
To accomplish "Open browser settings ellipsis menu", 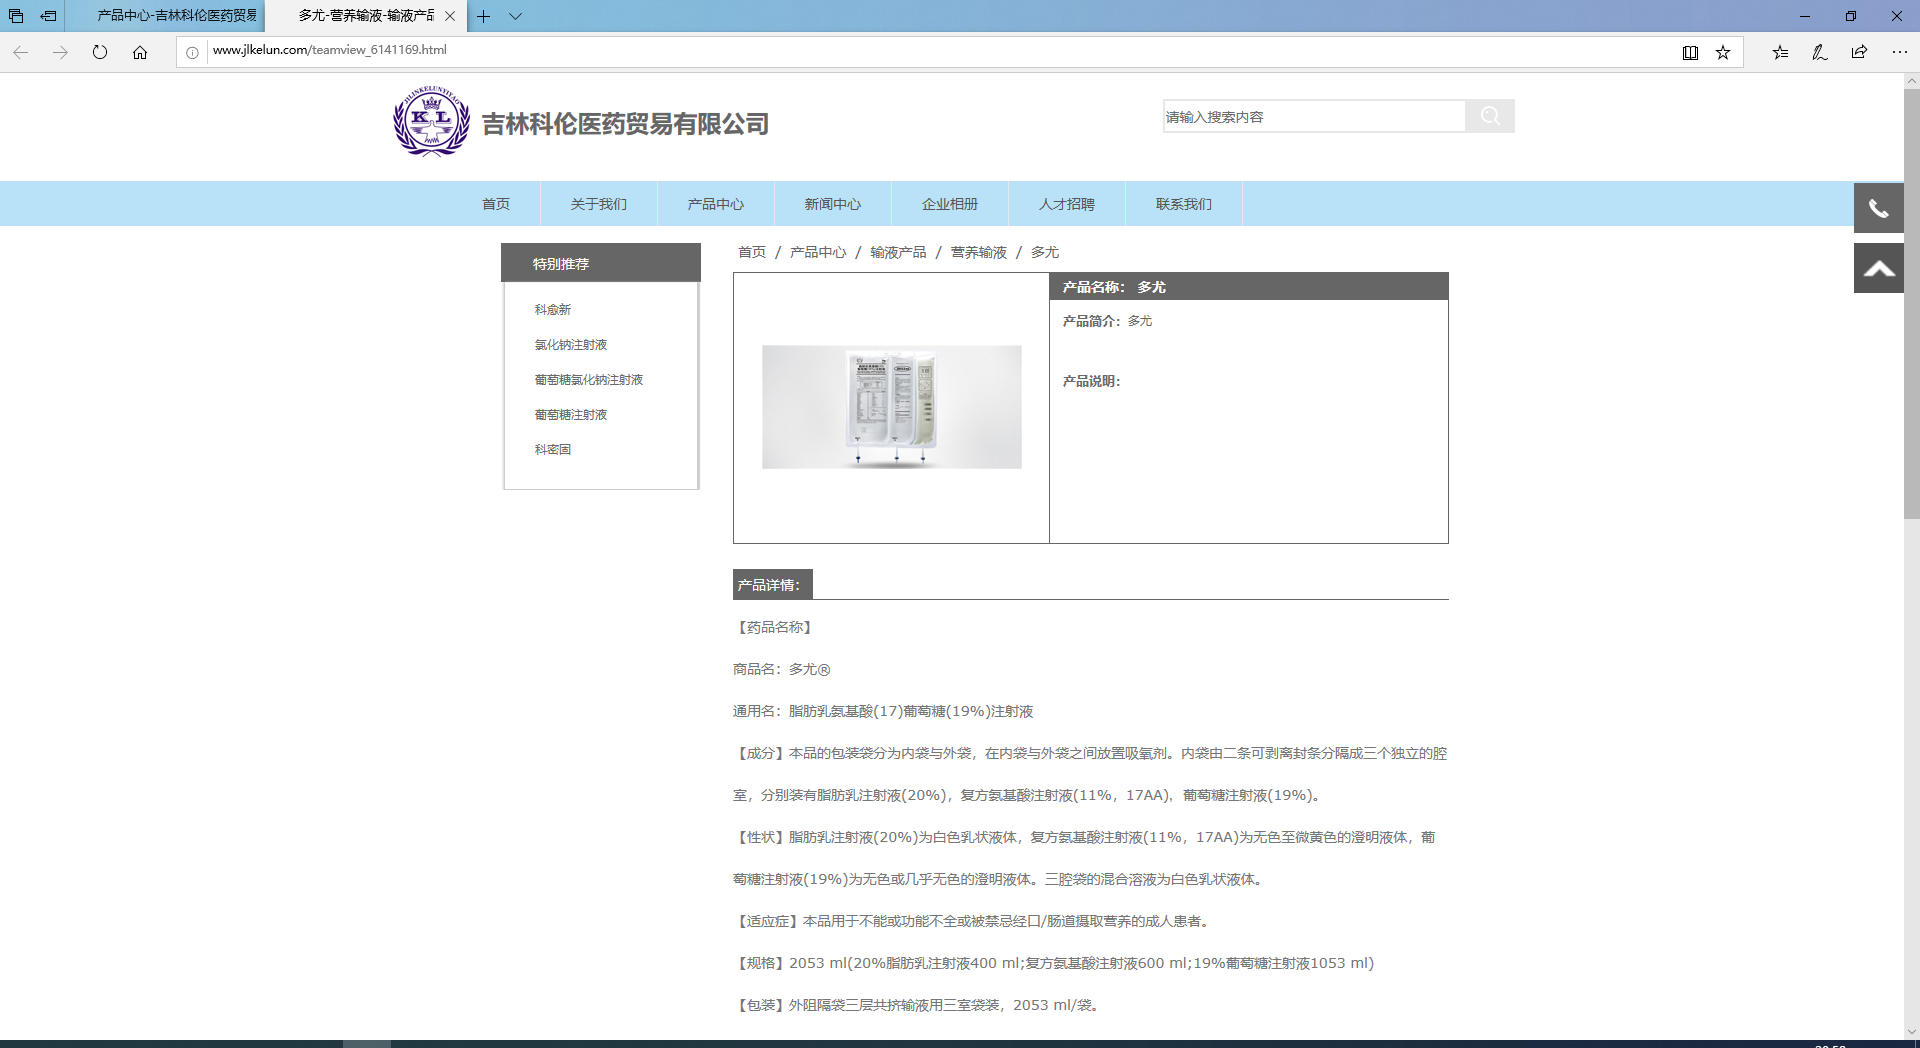I will pyautogui.click(x=1899, y=52).
